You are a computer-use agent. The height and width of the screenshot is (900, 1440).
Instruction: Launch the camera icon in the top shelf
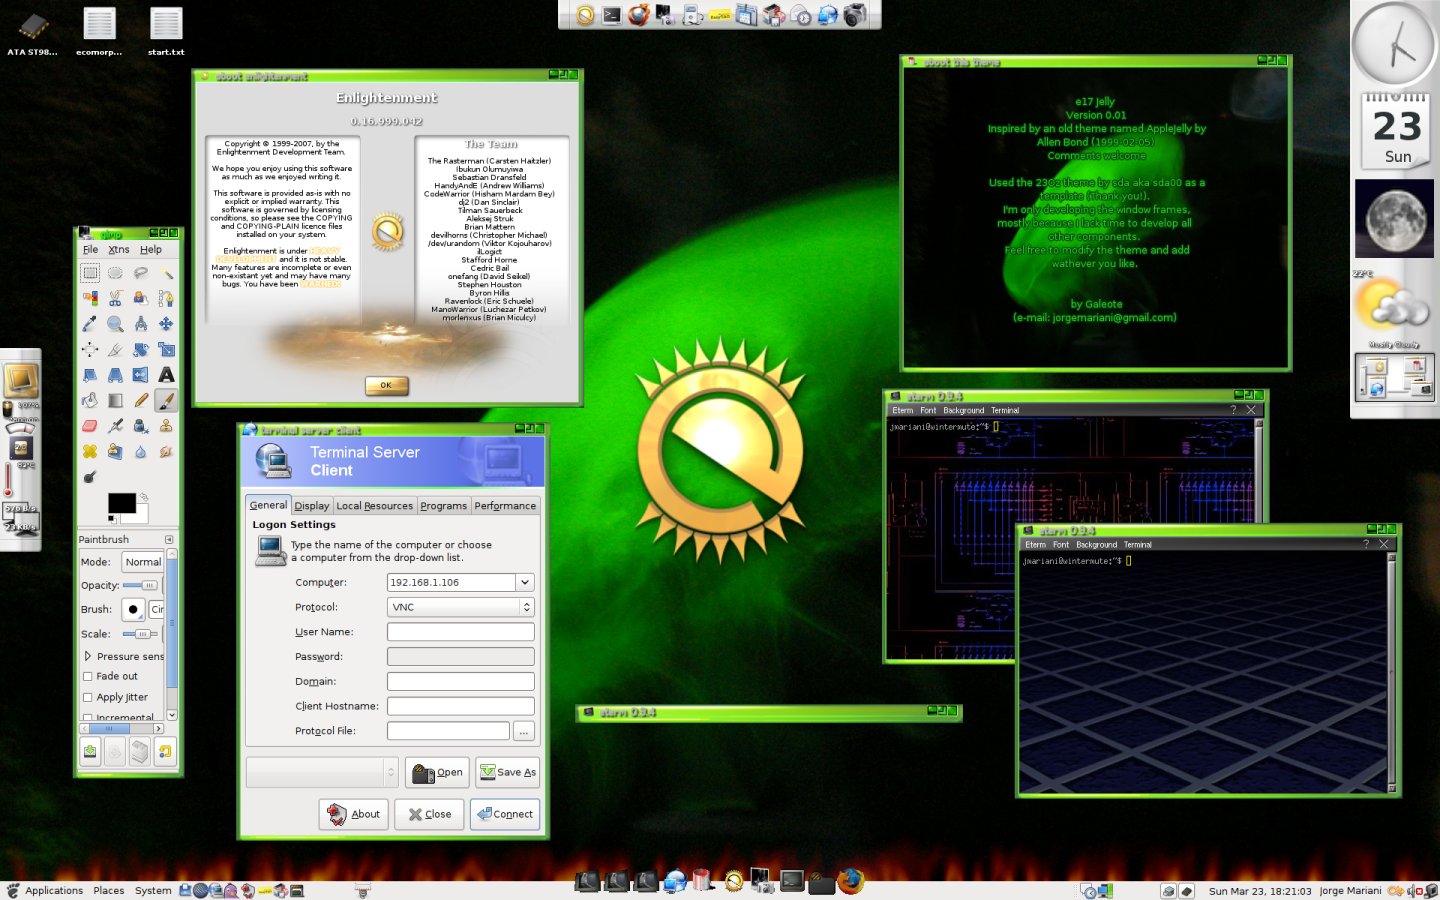click(x=855, y=15)
